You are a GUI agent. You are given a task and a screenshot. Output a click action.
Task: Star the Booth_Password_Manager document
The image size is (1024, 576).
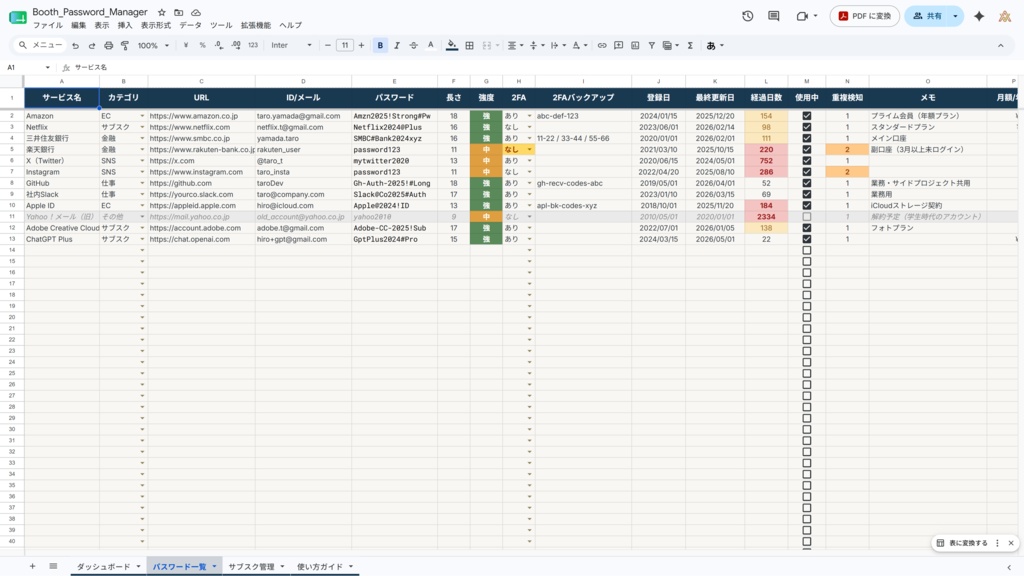[x=162, y=12]
